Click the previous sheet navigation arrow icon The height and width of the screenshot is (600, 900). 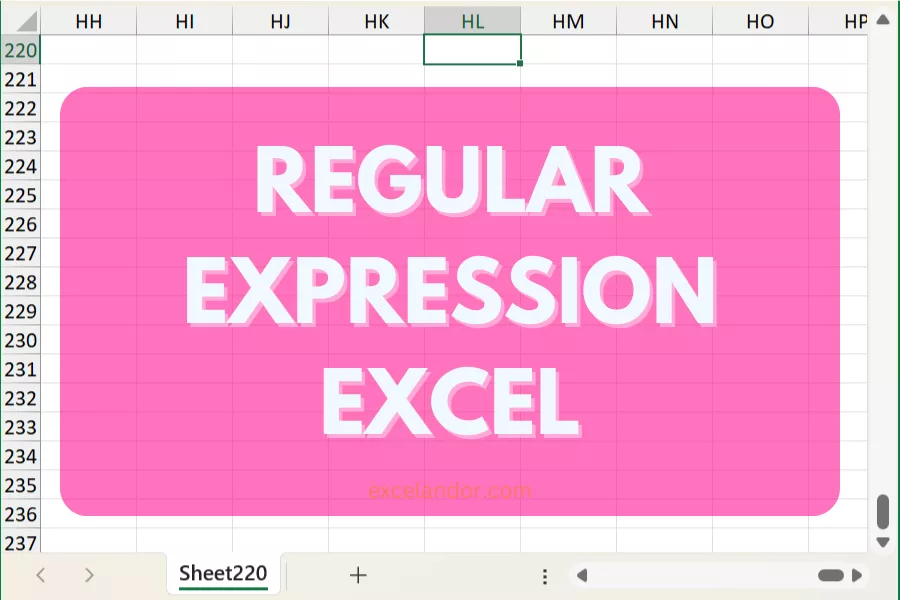point(40,575)
